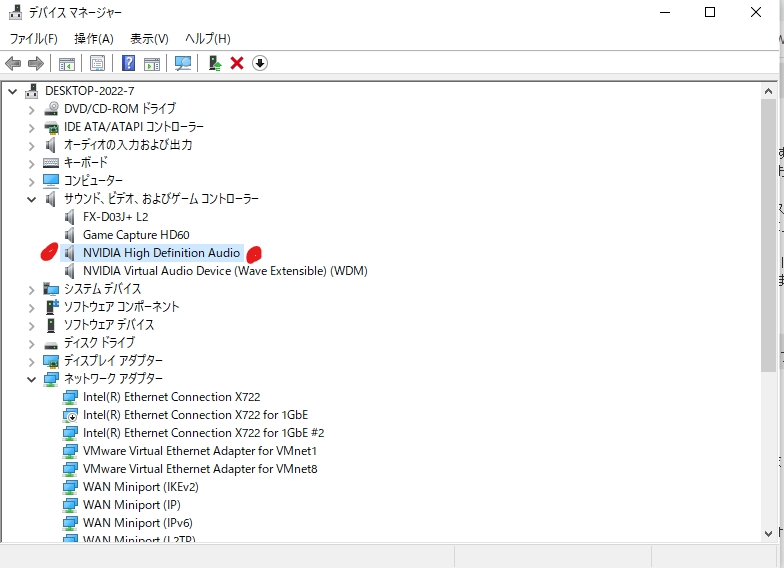Click the キーボード keyboard icon

coord(51,163)
